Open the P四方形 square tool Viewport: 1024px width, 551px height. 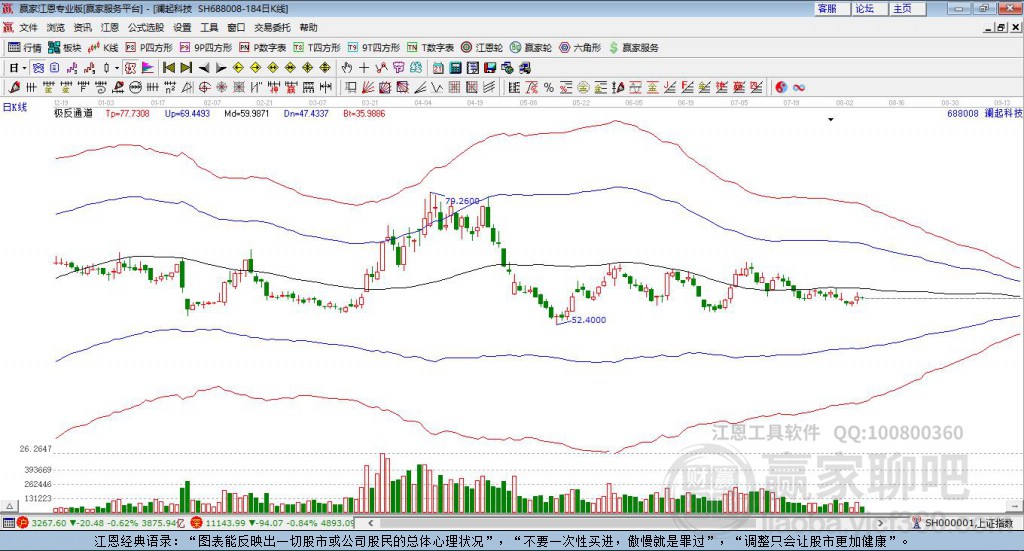pyautogui.click(x=149, y=48)
